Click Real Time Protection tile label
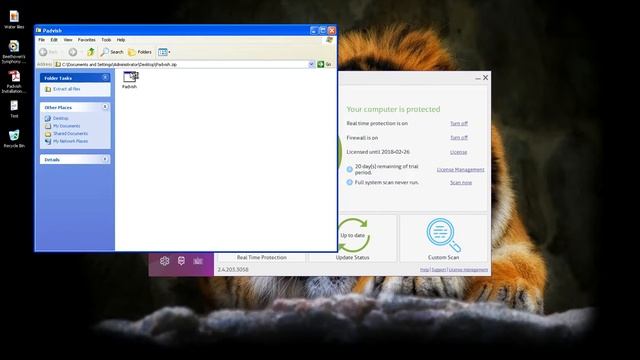 pos(262,258)
